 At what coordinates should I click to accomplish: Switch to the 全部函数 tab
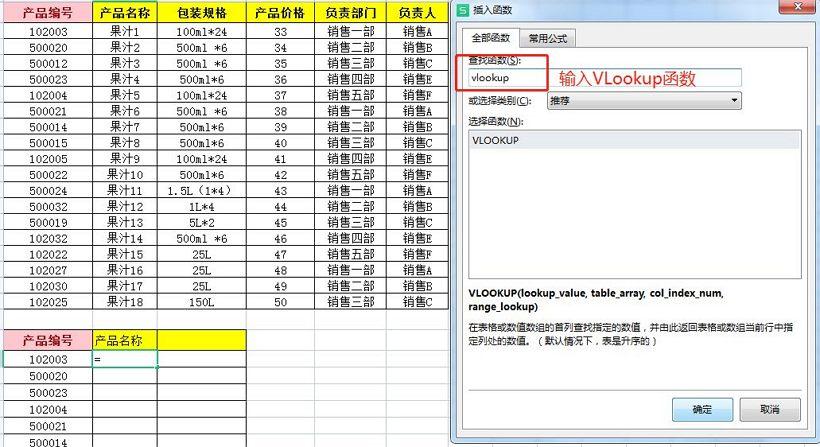pos(491,38)
